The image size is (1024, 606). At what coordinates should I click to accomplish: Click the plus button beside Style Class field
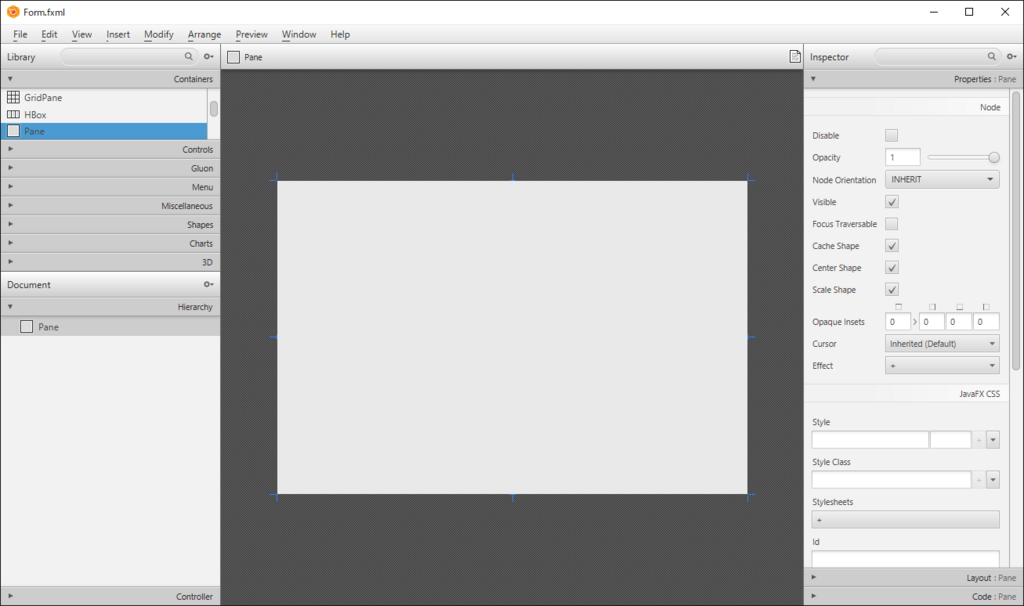coord(979,480)
